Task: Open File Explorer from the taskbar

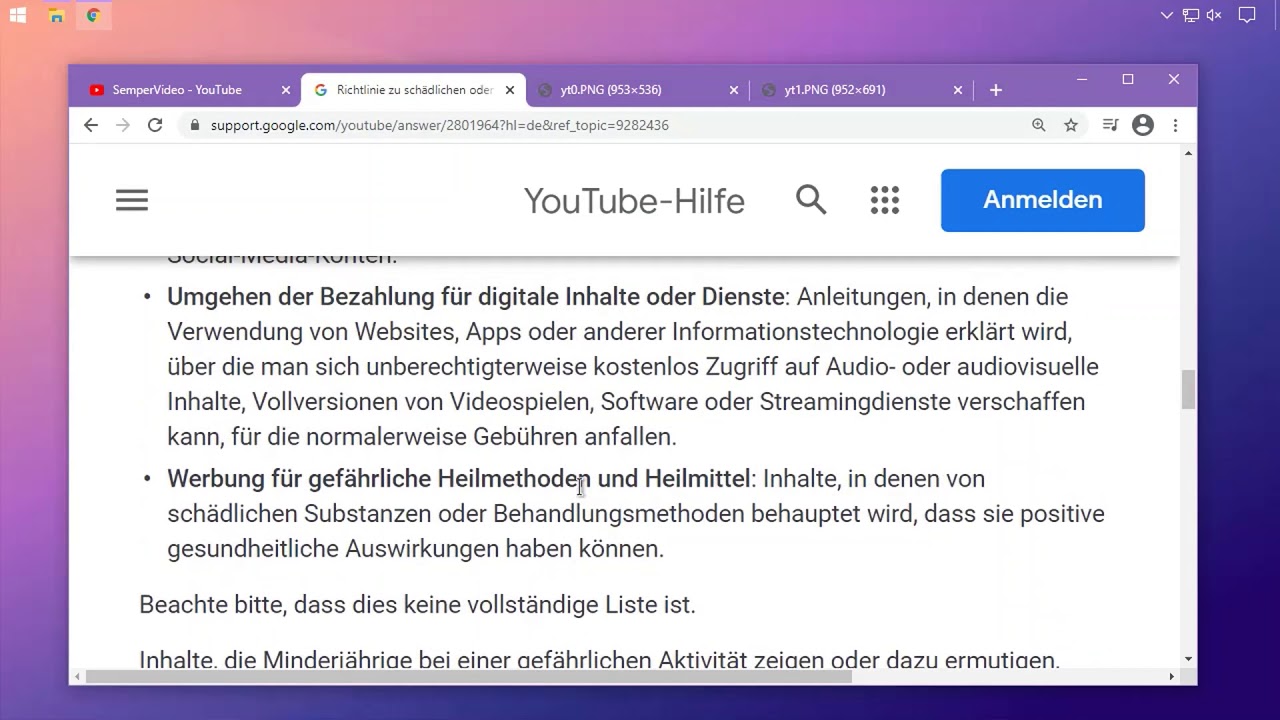Action: [57, 15]
